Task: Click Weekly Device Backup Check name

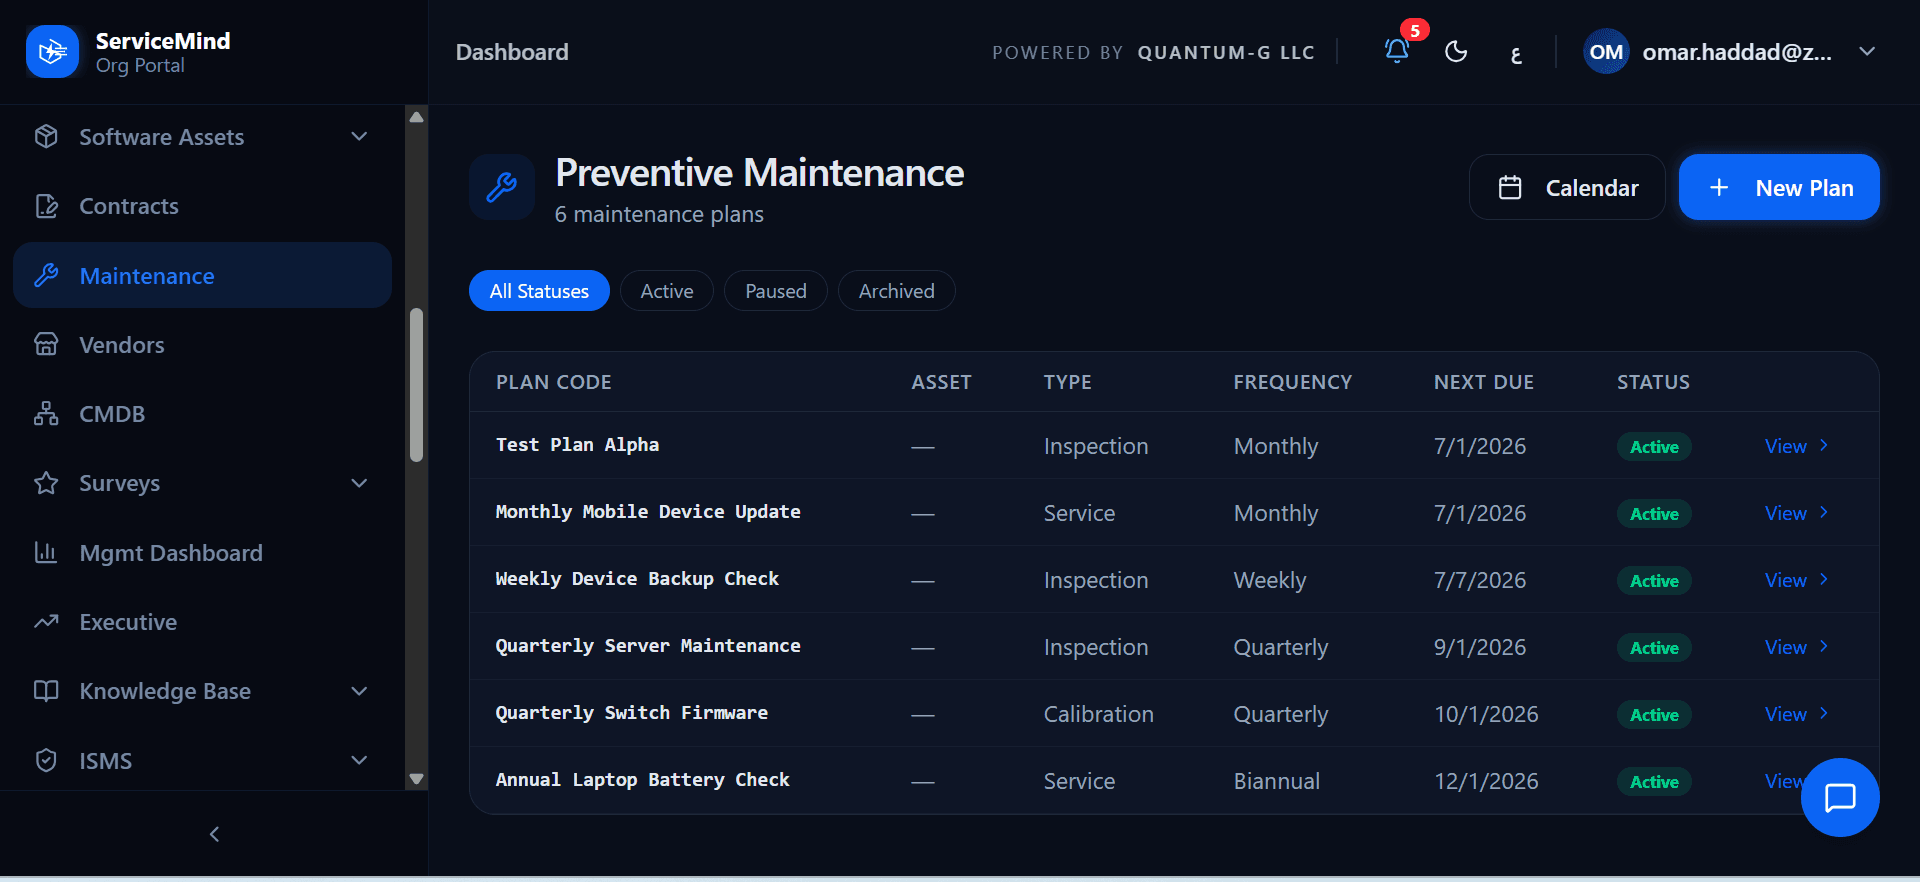Action: [x=637, y=579]
